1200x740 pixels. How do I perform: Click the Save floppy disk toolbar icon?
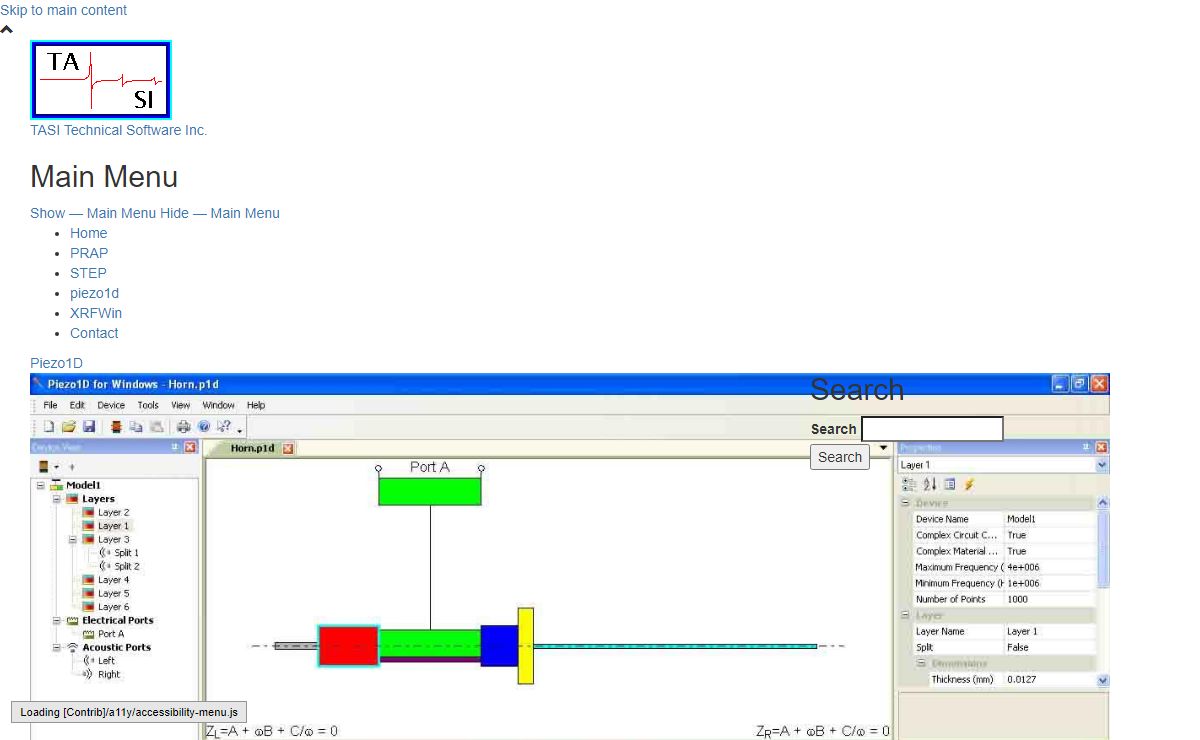pos(89,426)
